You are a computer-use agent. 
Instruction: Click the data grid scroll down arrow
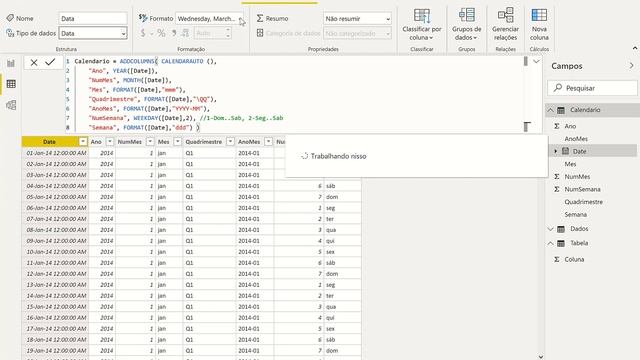[541, 357]
